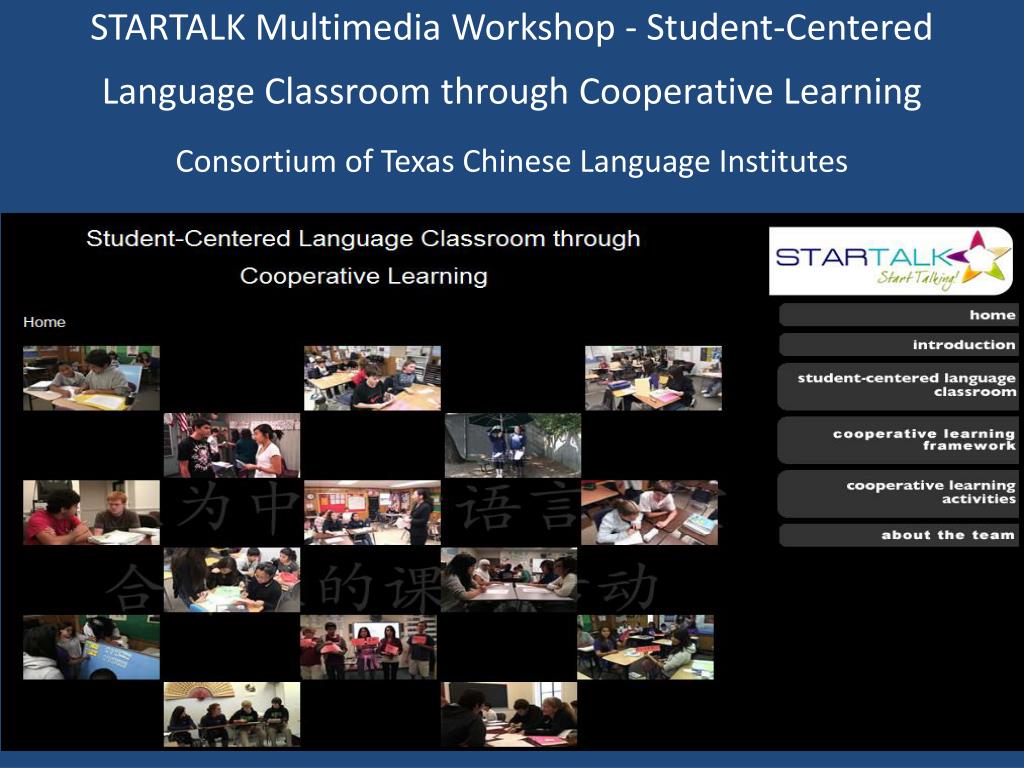Open cooperative learning framework page
This screenshot has height=768, width=1024.
pos(898,440)
